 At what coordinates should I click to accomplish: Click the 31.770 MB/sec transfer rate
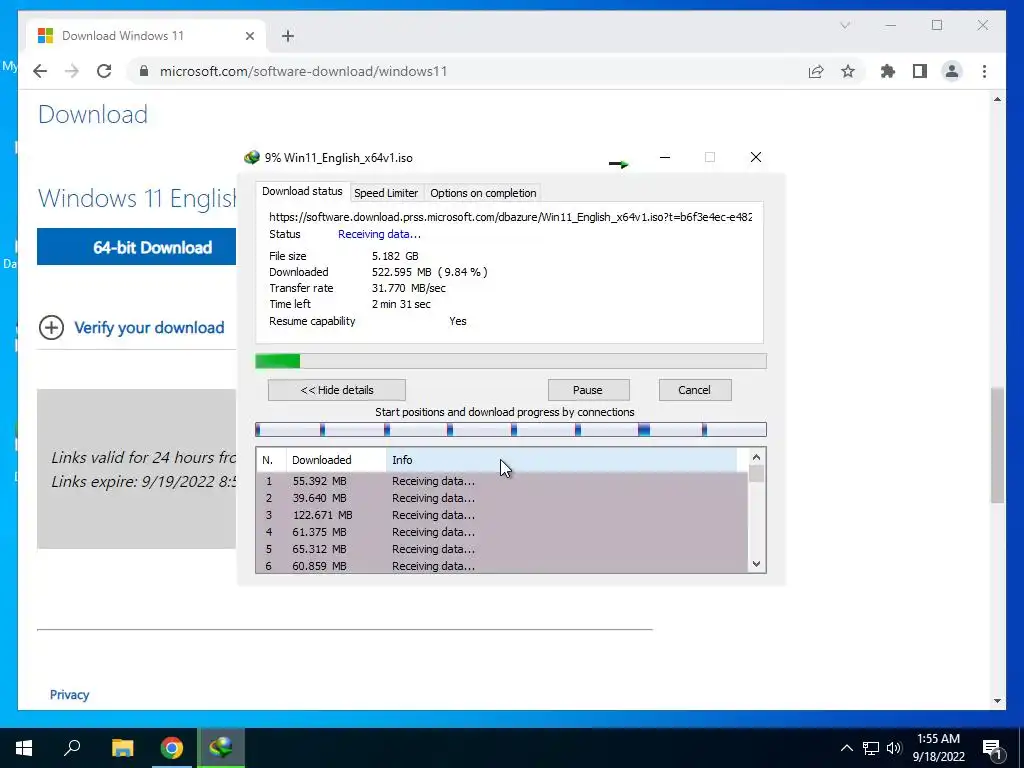pos(409,288)
